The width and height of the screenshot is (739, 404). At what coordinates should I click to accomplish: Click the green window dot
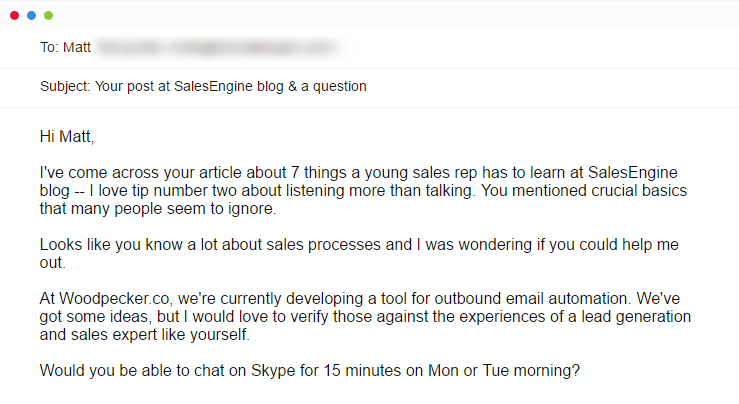click(49, 16)
